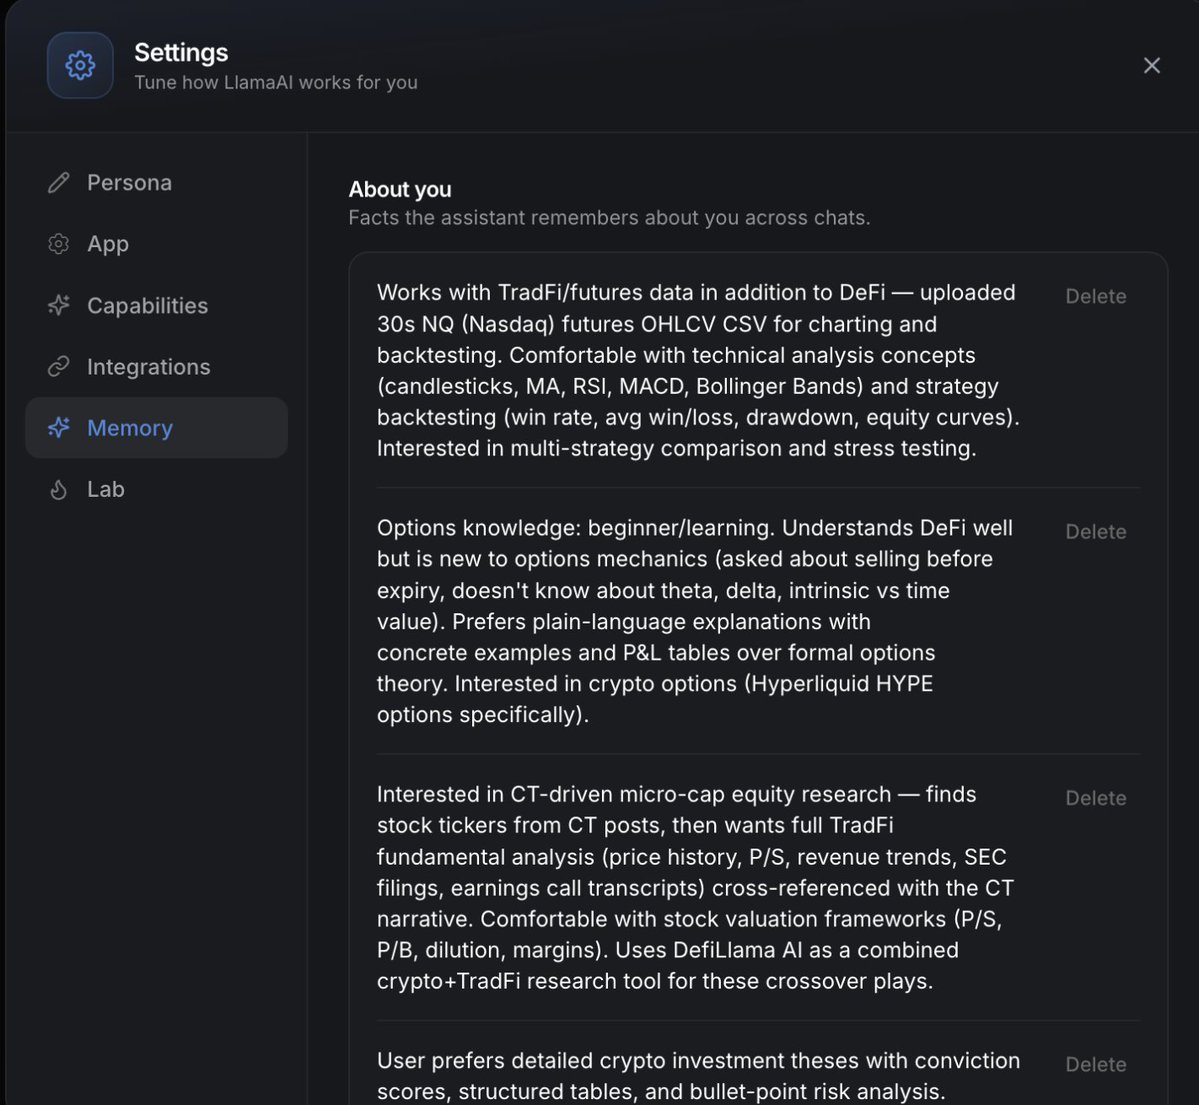Switch to the App tab

tap(157, 244)
